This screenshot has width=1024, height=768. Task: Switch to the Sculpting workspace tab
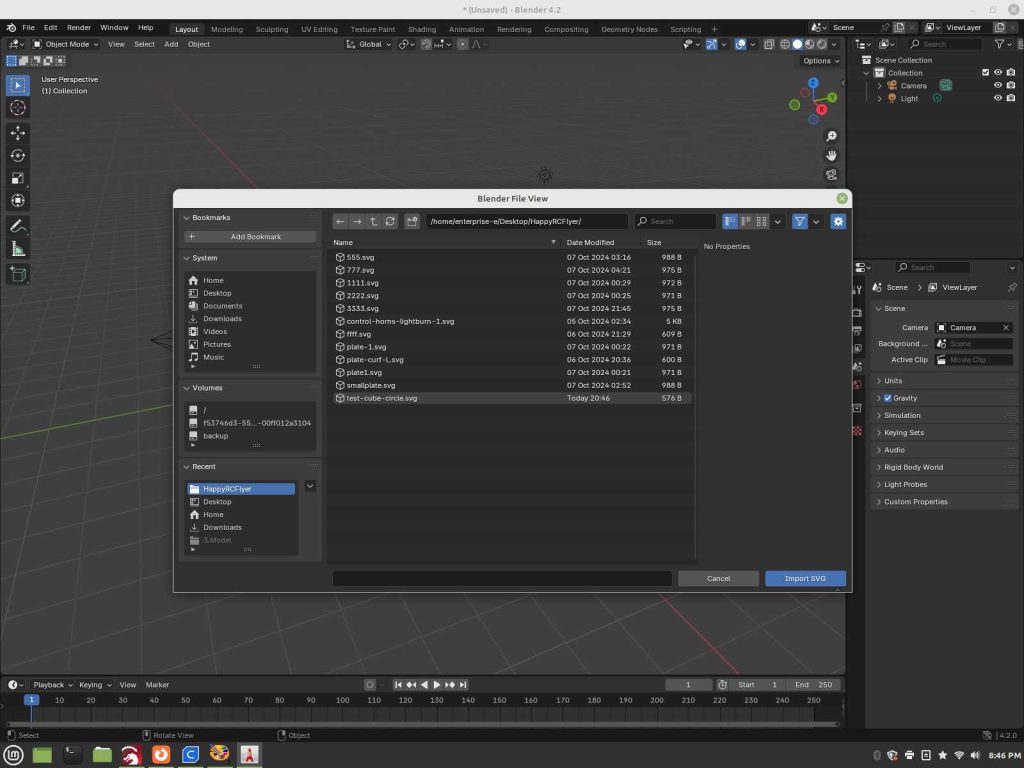point(272,29)
